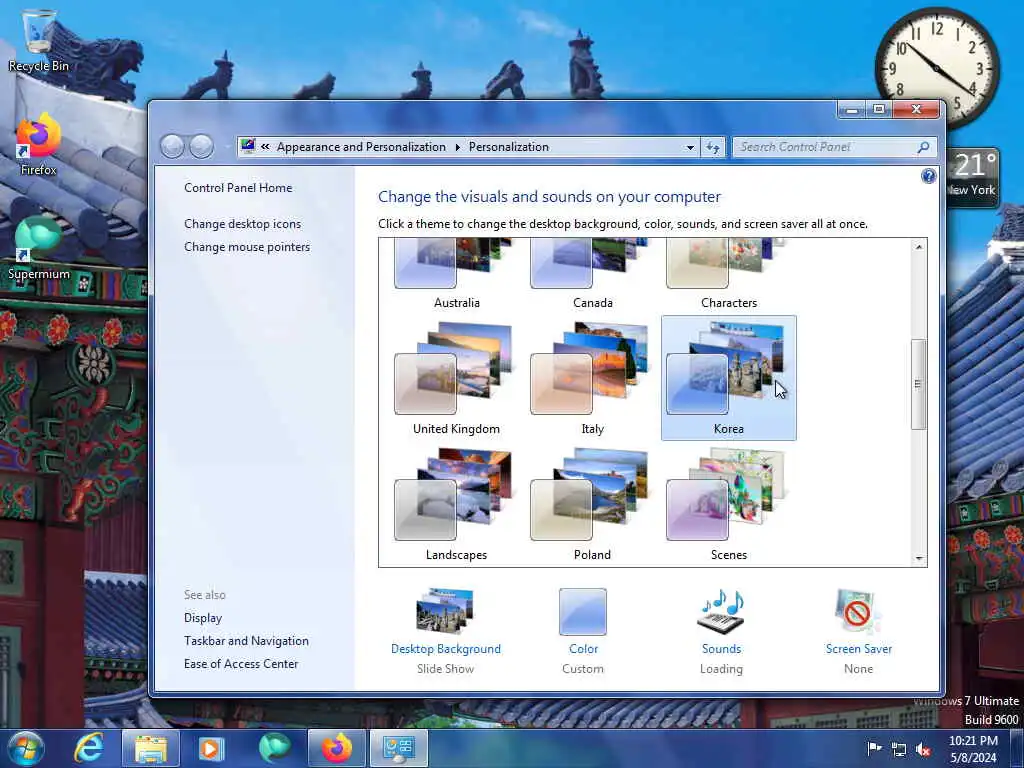Apply the United Kingdom theme
Screen dimensions: 1024x768
coord(456,378)
